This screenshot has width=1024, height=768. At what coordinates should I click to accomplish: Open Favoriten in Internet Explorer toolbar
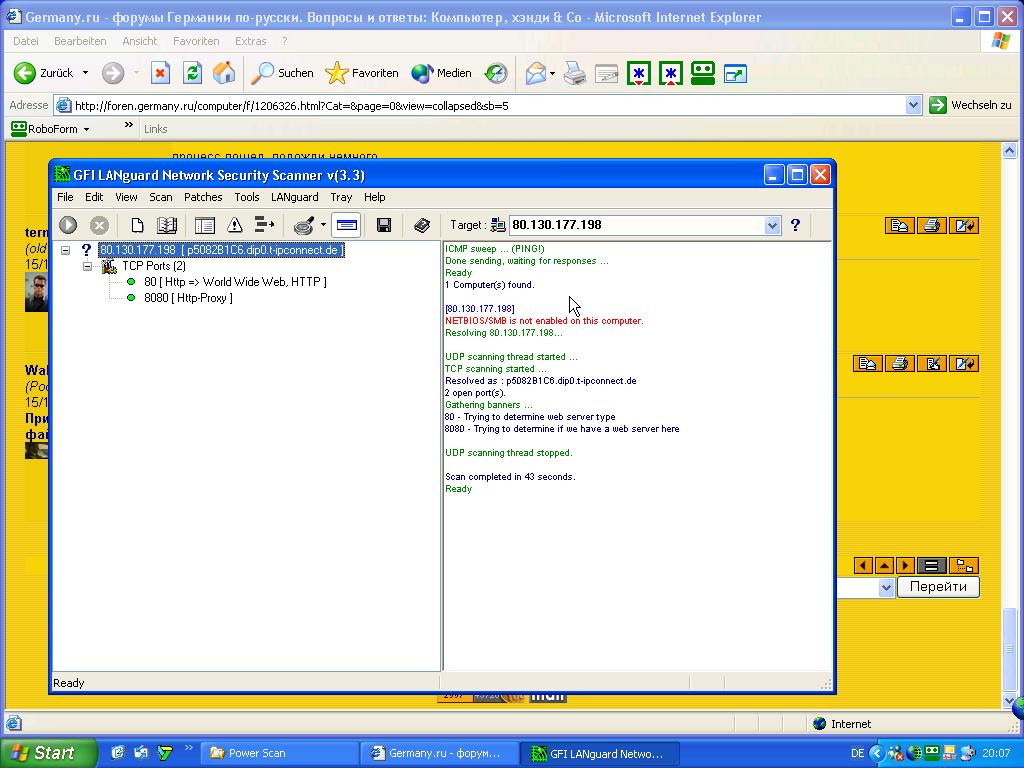(362, 73)
